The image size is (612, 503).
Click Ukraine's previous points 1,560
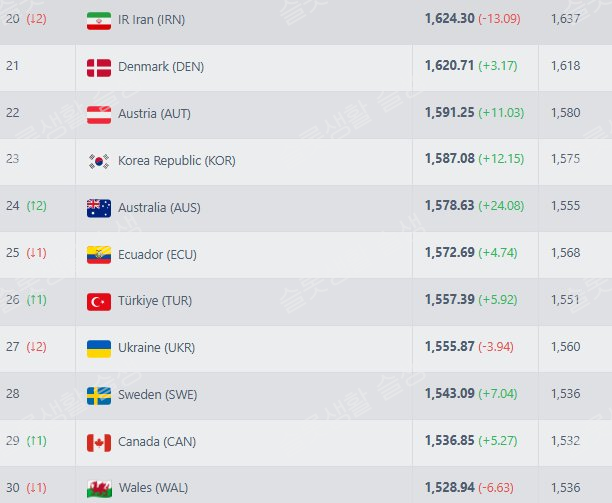click(566, 347)
